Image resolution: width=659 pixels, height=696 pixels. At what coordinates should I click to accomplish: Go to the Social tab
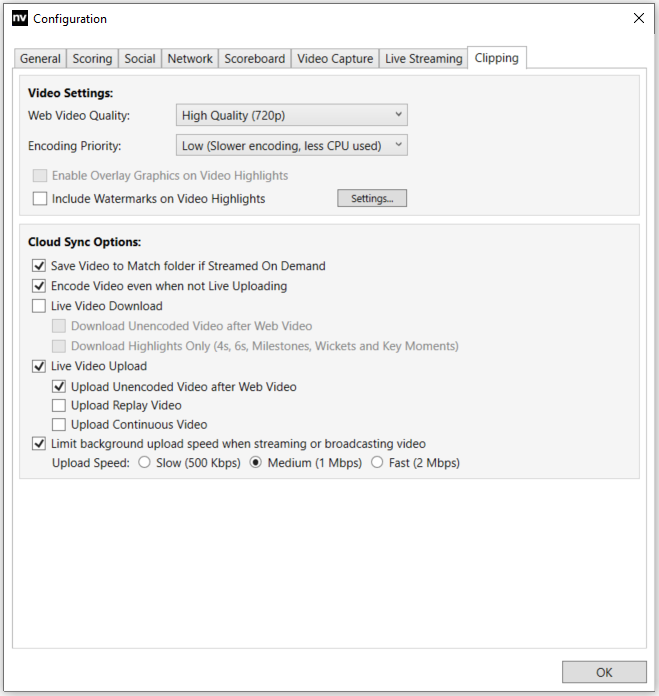pyautogui.click(x=140, y=59)
